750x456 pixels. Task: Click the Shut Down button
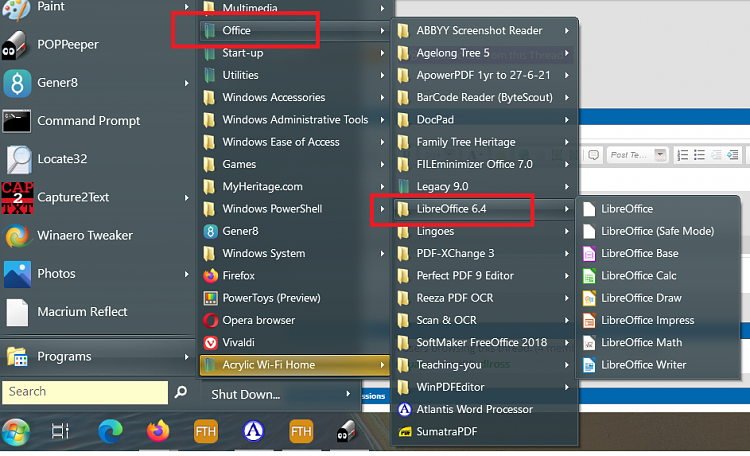pos(246,394)
